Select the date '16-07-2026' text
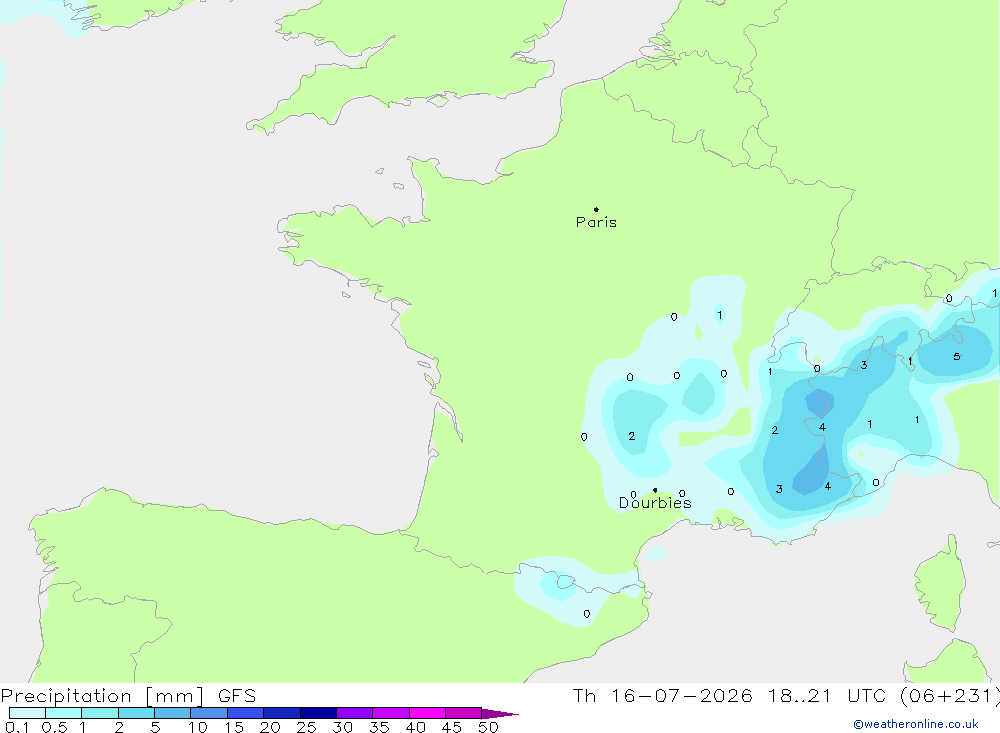Screen dimensions: 1000x733 click(x=682, y=696)
